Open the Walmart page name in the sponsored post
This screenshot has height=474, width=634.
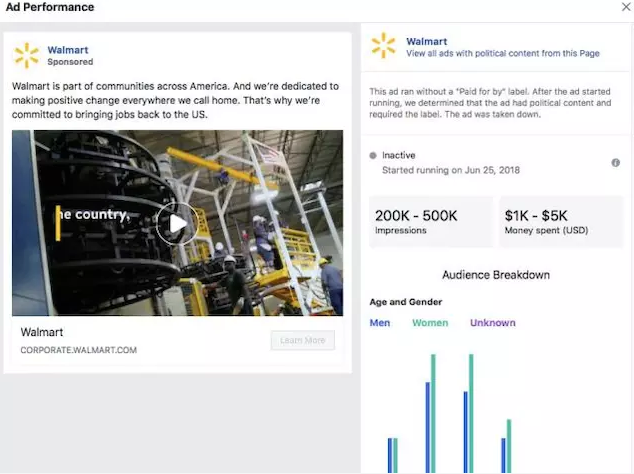click(x=68, y=50)
